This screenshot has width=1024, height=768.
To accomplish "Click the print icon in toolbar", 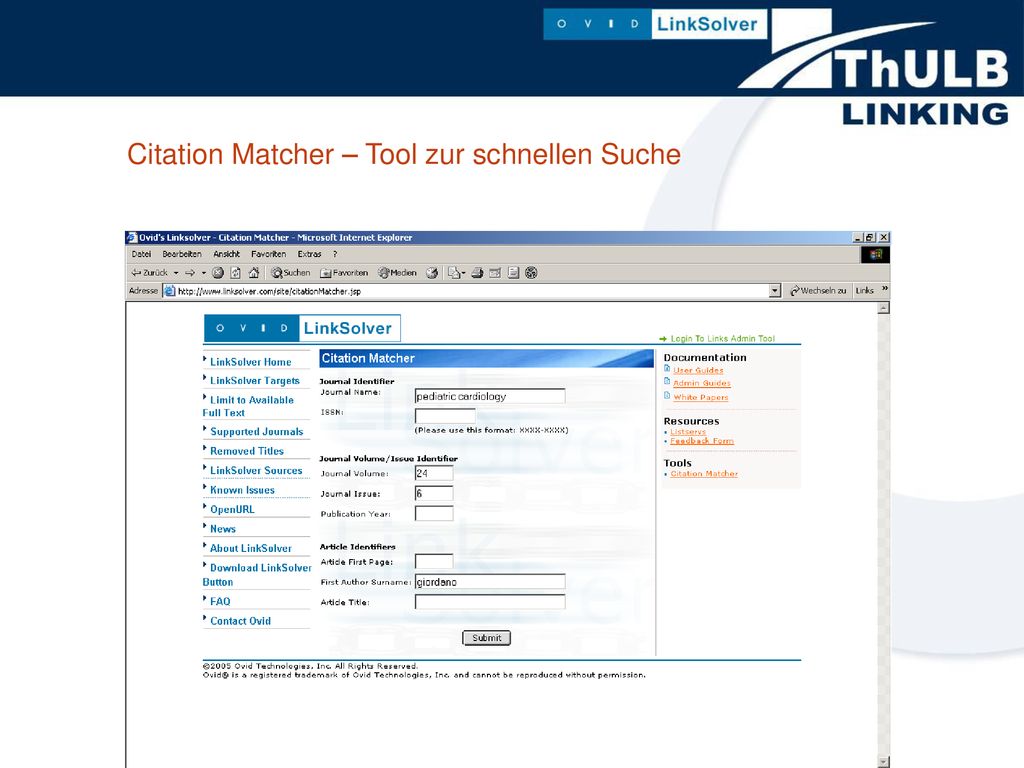I will tap(477, 273).
